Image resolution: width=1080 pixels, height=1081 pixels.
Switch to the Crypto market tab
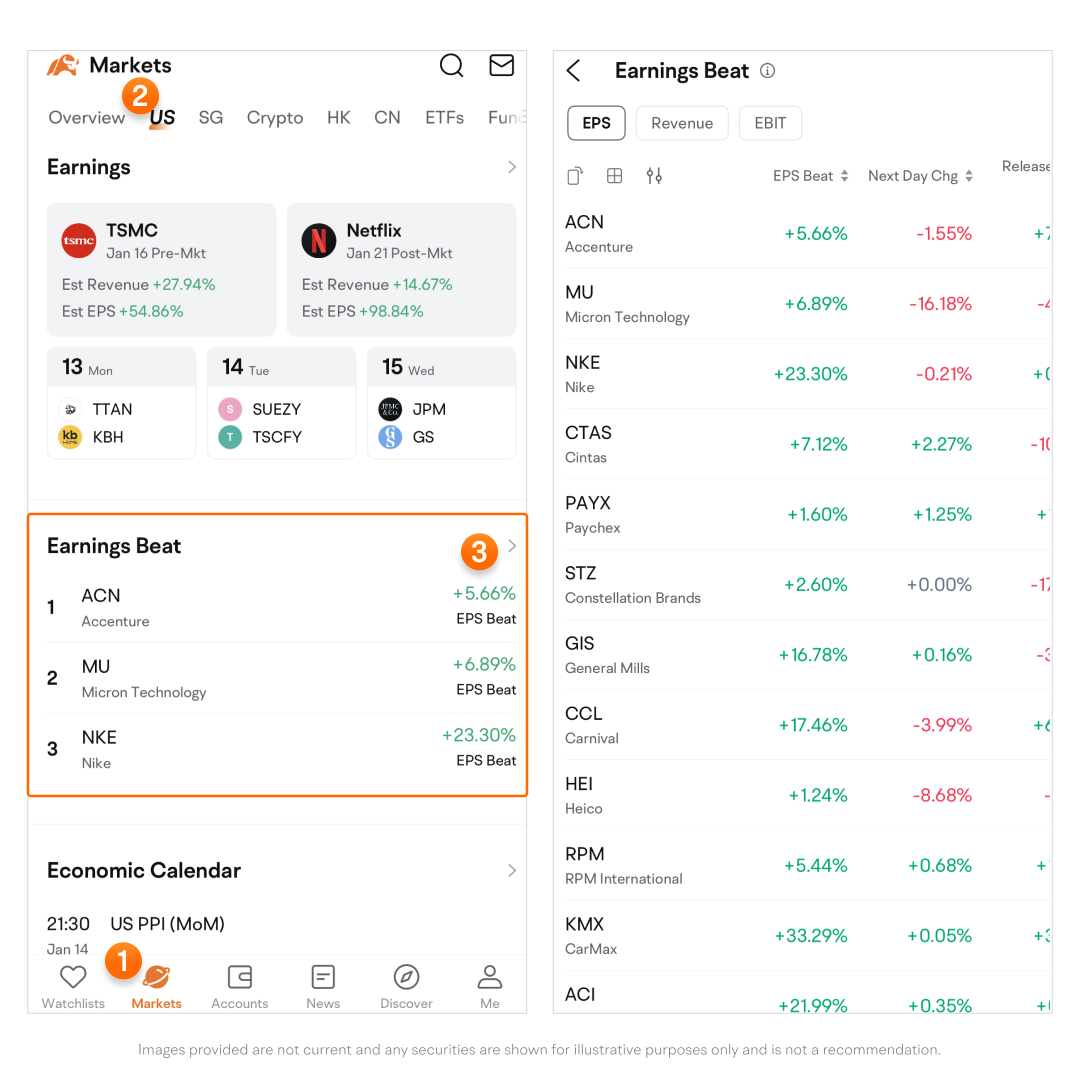coord(275,118)
